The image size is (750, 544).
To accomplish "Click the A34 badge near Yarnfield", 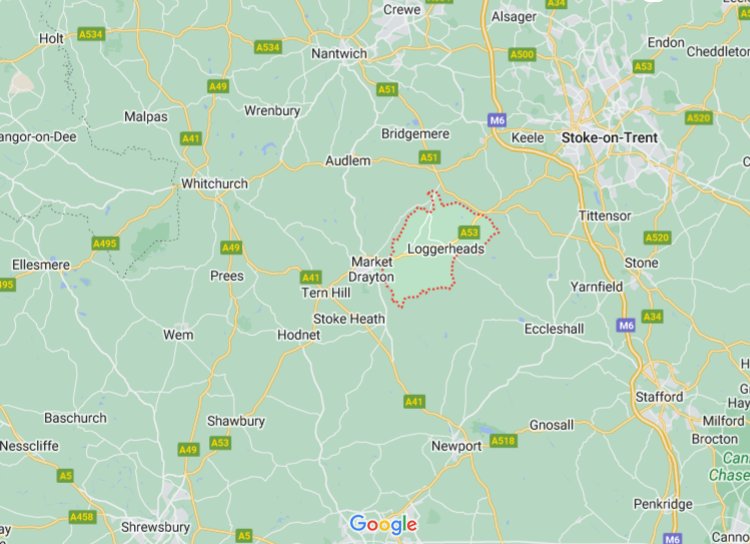I will (x=652, y=316).
